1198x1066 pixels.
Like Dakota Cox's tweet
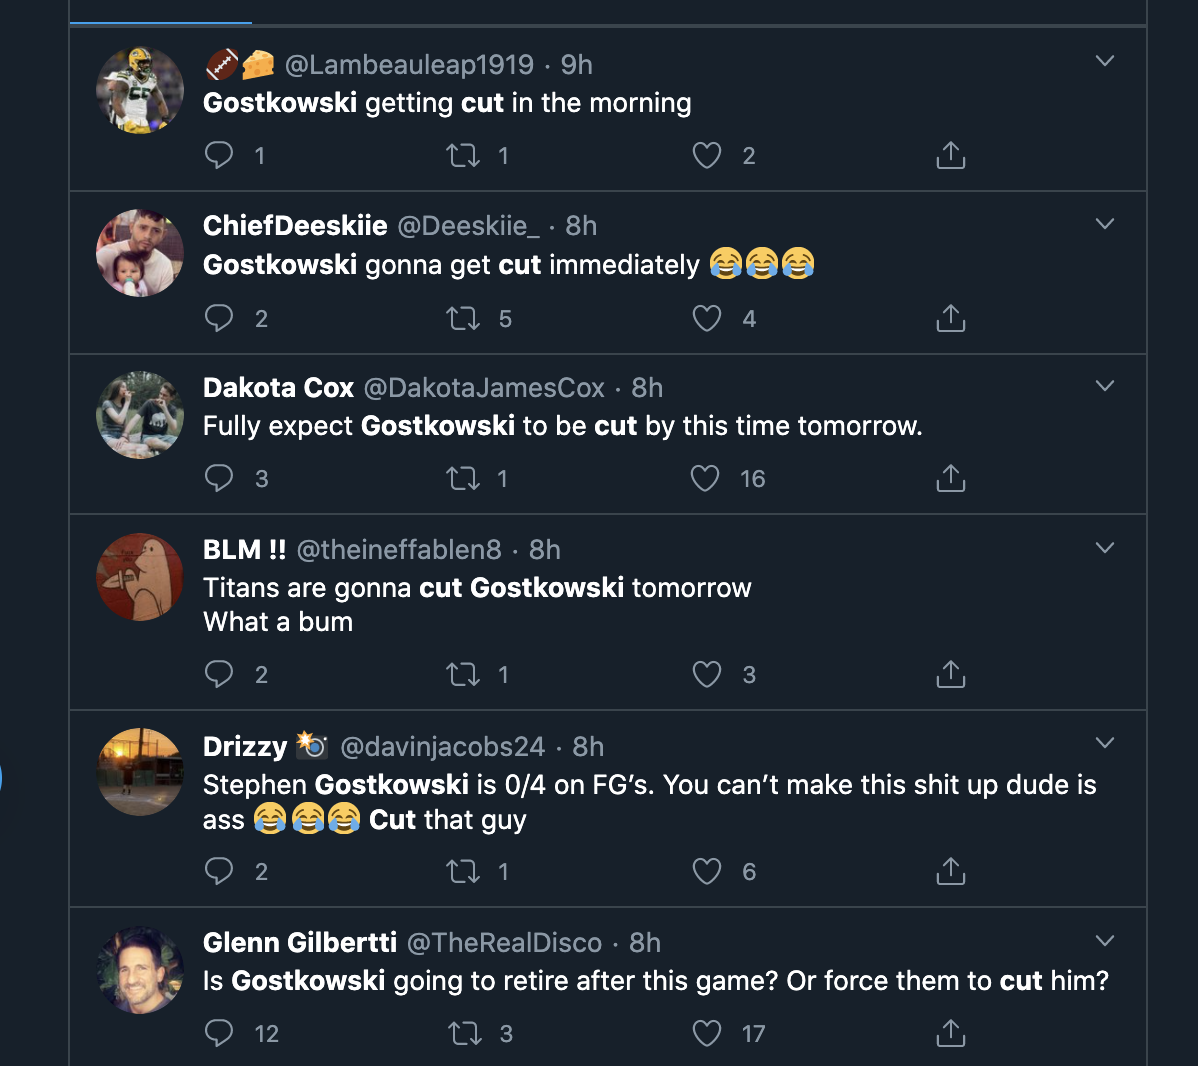(705, 479)
